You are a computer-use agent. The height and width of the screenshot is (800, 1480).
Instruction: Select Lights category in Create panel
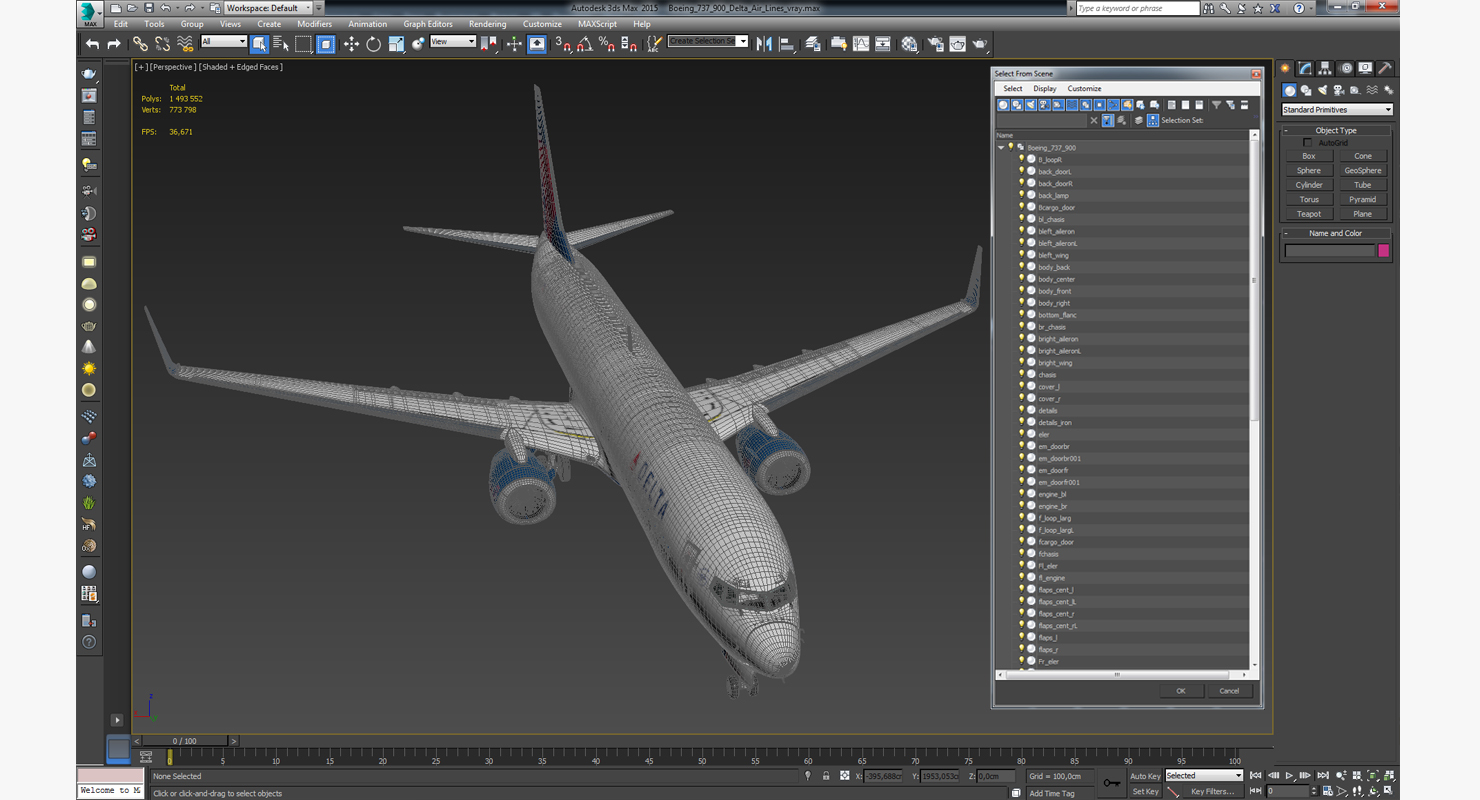(x=1322, y=90)
